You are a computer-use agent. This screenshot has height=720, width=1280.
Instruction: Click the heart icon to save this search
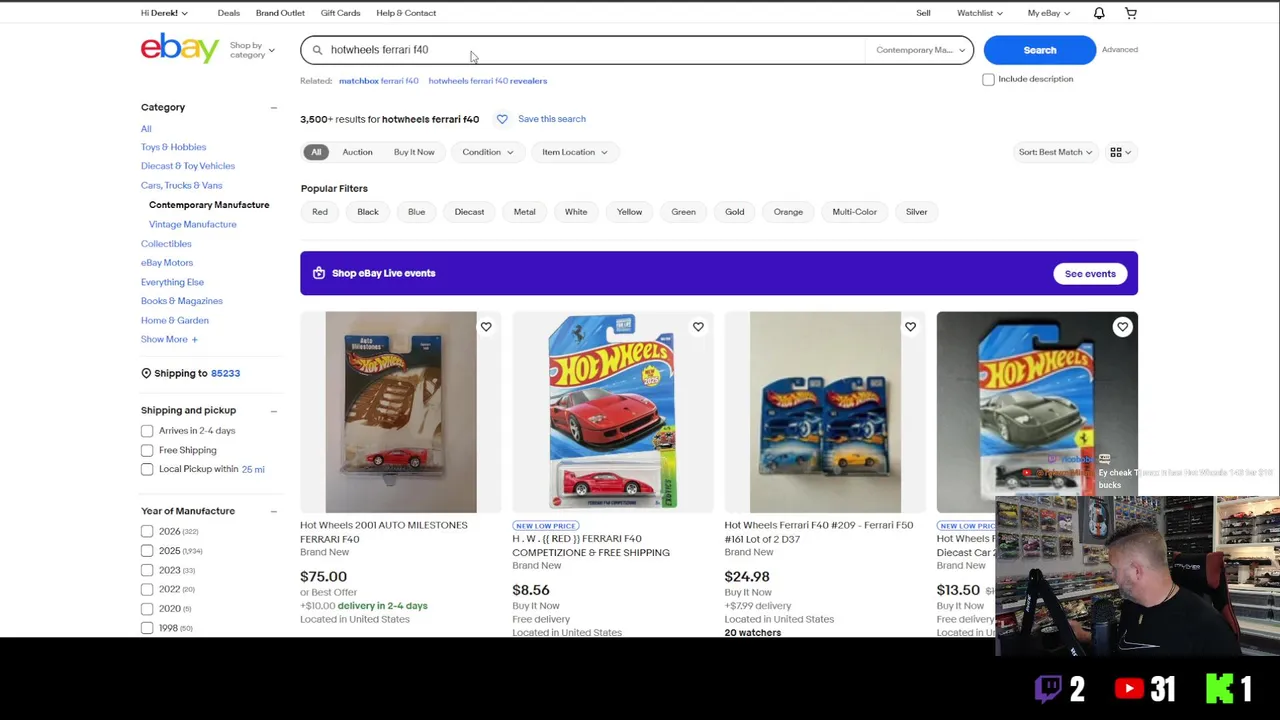[502, 119]
